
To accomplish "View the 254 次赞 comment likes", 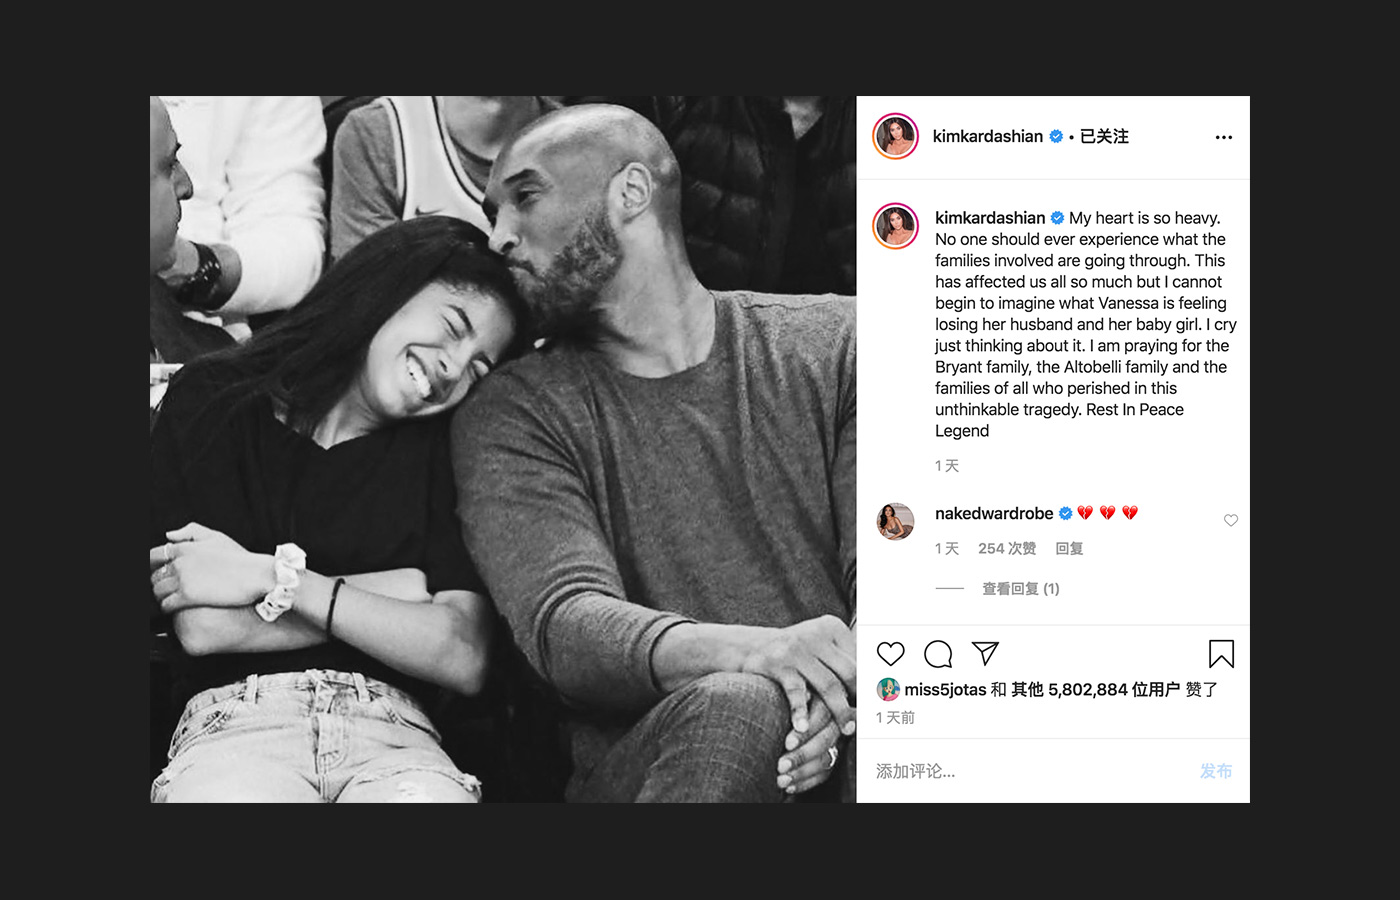I will tap(1007, 548).
